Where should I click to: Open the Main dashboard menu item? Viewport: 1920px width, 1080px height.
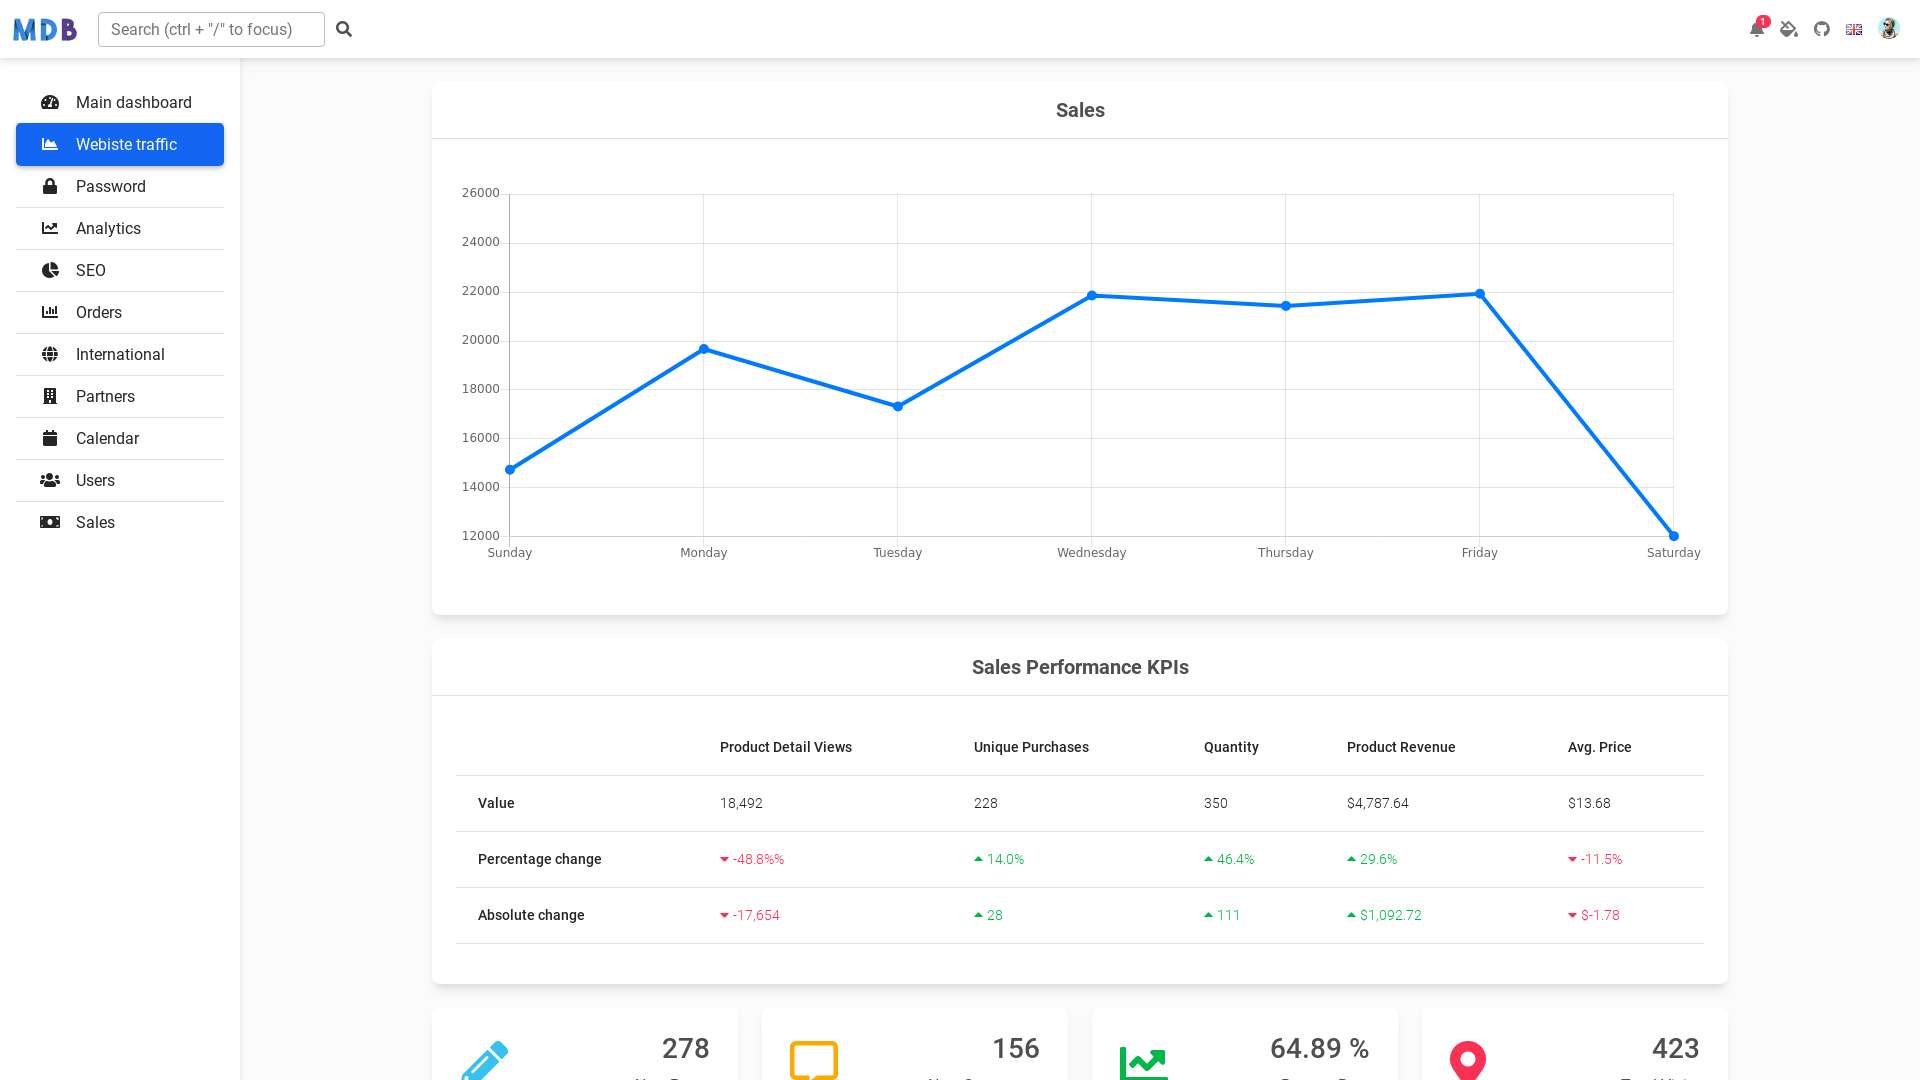[133, 102]
